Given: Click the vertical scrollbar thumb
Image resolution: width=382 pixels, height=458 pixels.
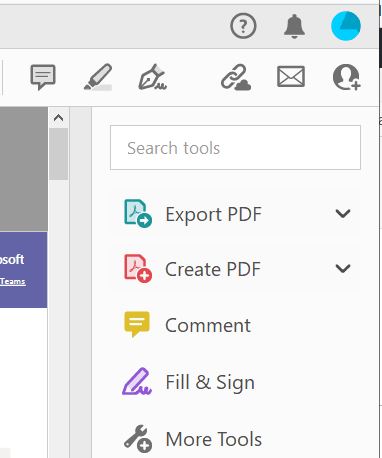Looking at the screenshot, I should [59, 154].
